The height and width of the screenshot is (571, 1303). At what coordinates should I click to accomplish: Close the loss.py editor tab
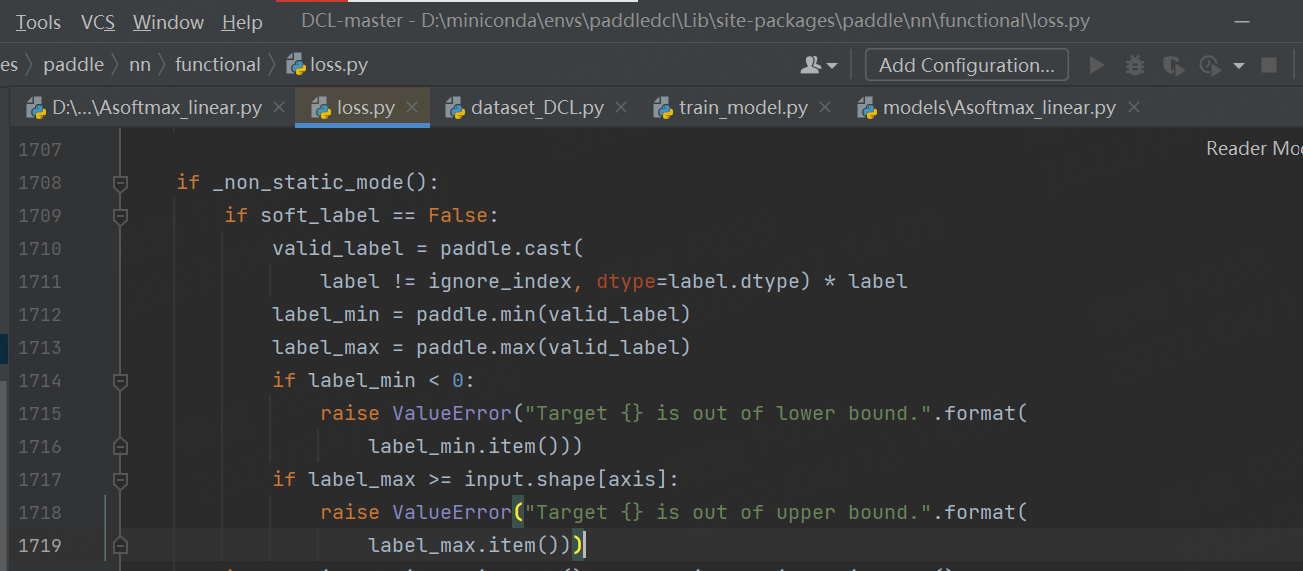coord(412,107)
